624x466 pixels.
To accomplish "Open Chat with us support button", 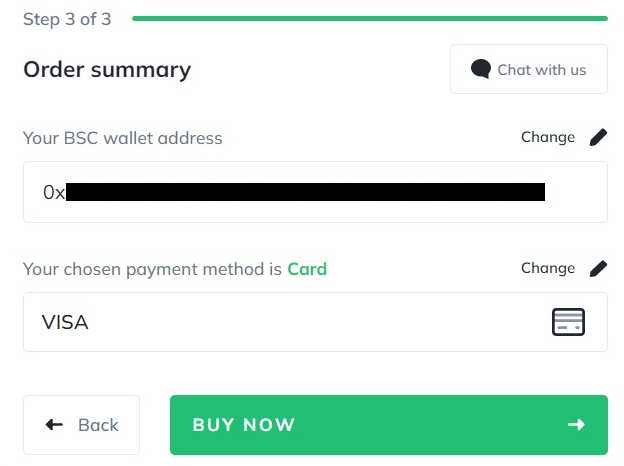I will click(529, 69).
